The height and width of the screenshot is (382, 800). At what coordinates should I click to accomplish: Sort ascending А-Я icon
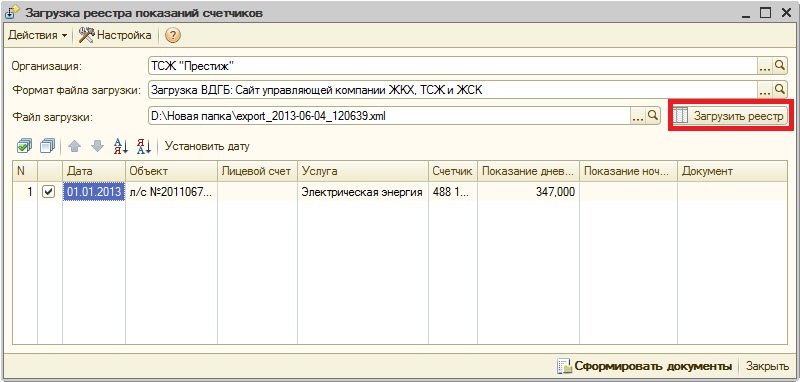pyautogui.click(x=121, y=147)
